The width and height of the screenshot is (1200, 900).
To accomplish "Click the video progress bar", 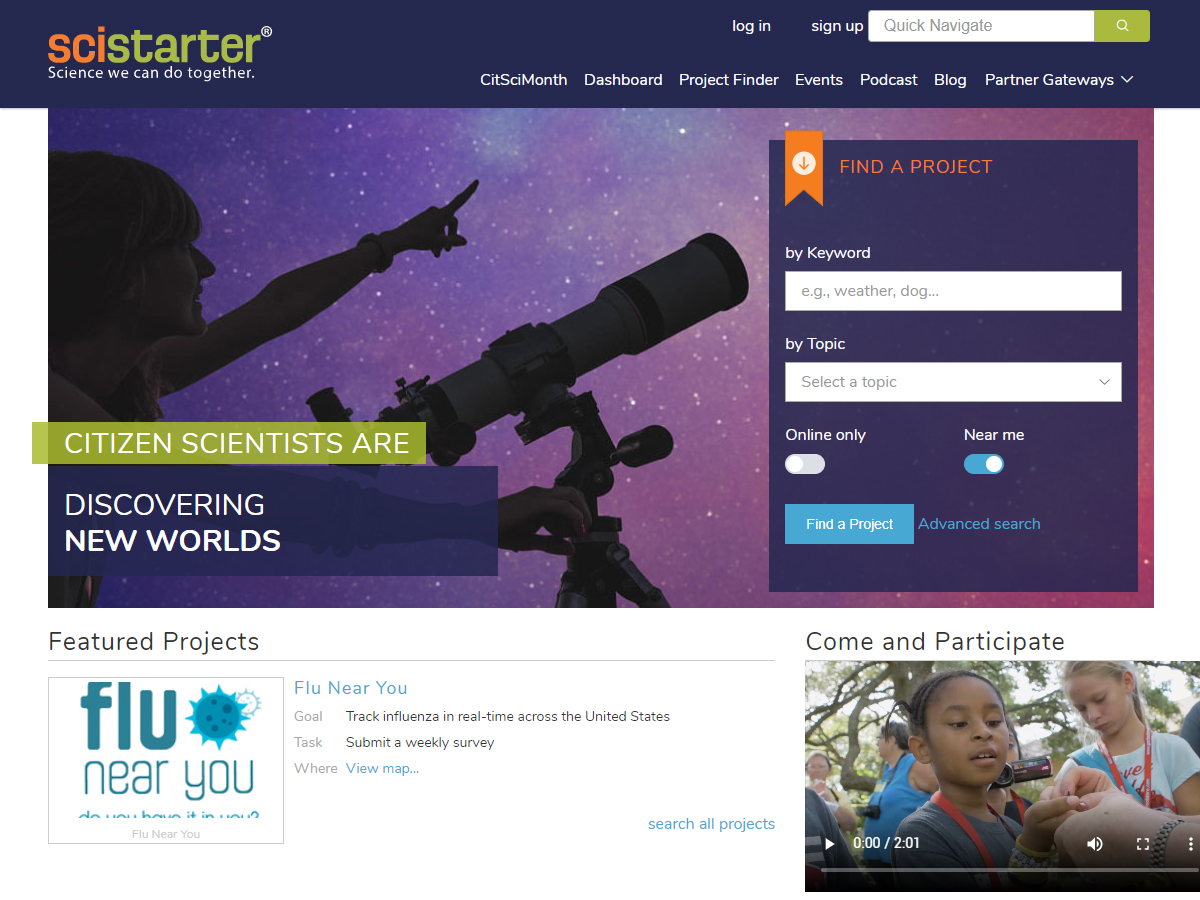I will [x=1000, y=870].
